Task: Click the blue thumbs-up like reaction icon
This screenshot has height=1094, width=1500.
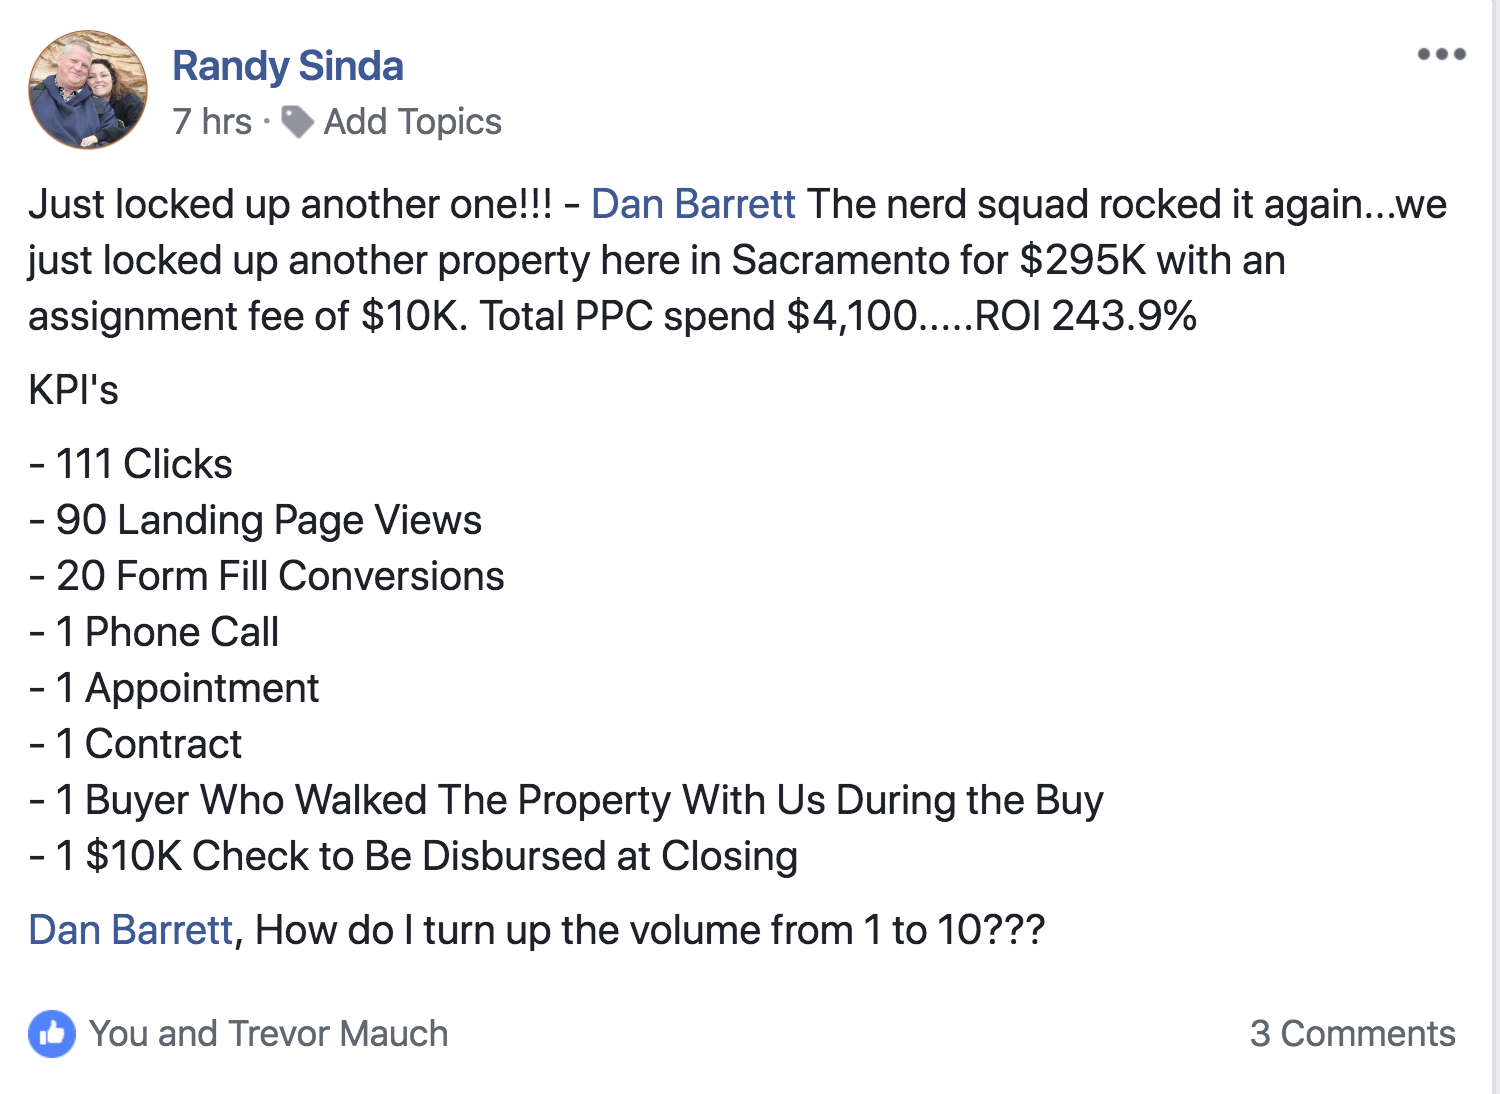Action: pos(52,1033)
